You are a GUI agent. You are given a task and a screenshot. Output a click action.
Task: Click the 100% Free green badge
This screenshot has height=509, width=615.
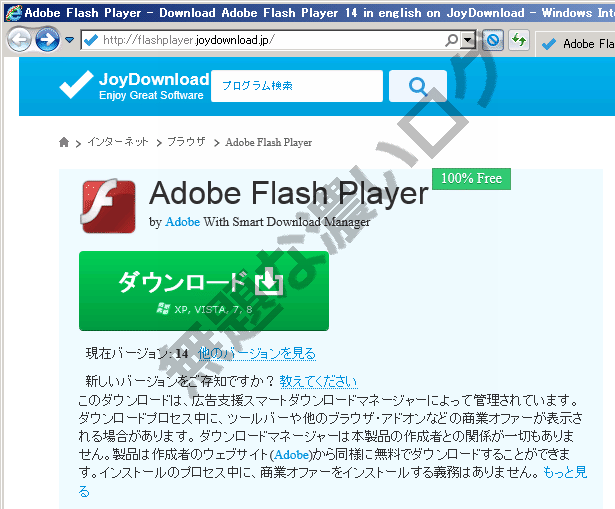point(471,179)
